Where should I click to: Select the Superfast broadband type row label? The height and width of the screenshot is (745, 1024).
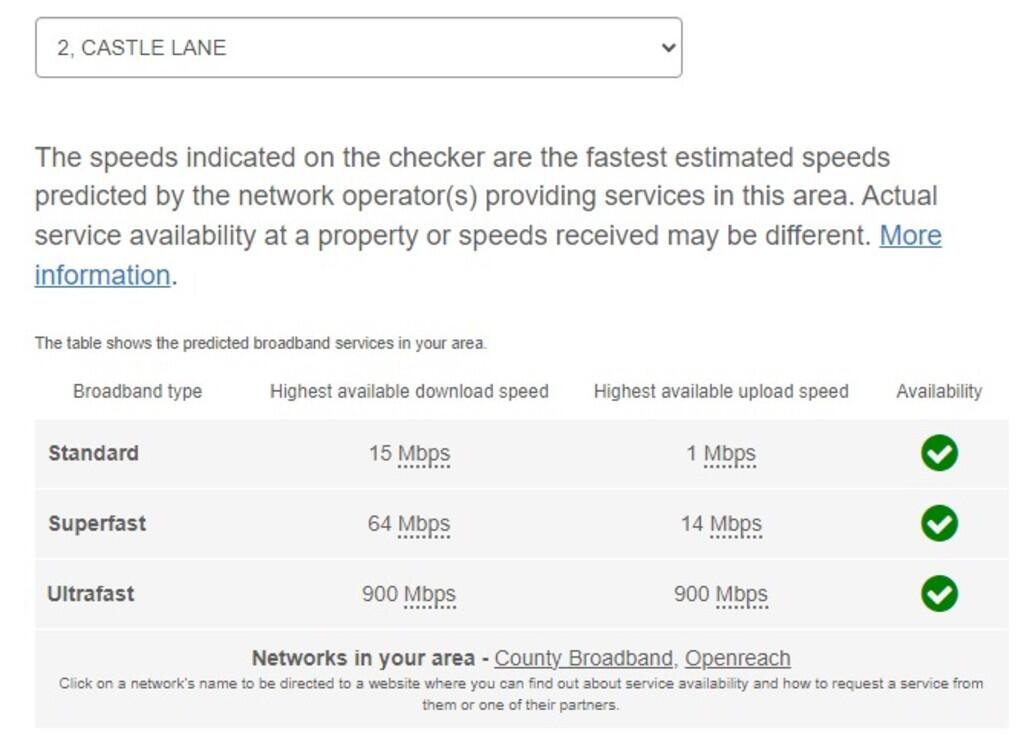click(x=97, y=523)
